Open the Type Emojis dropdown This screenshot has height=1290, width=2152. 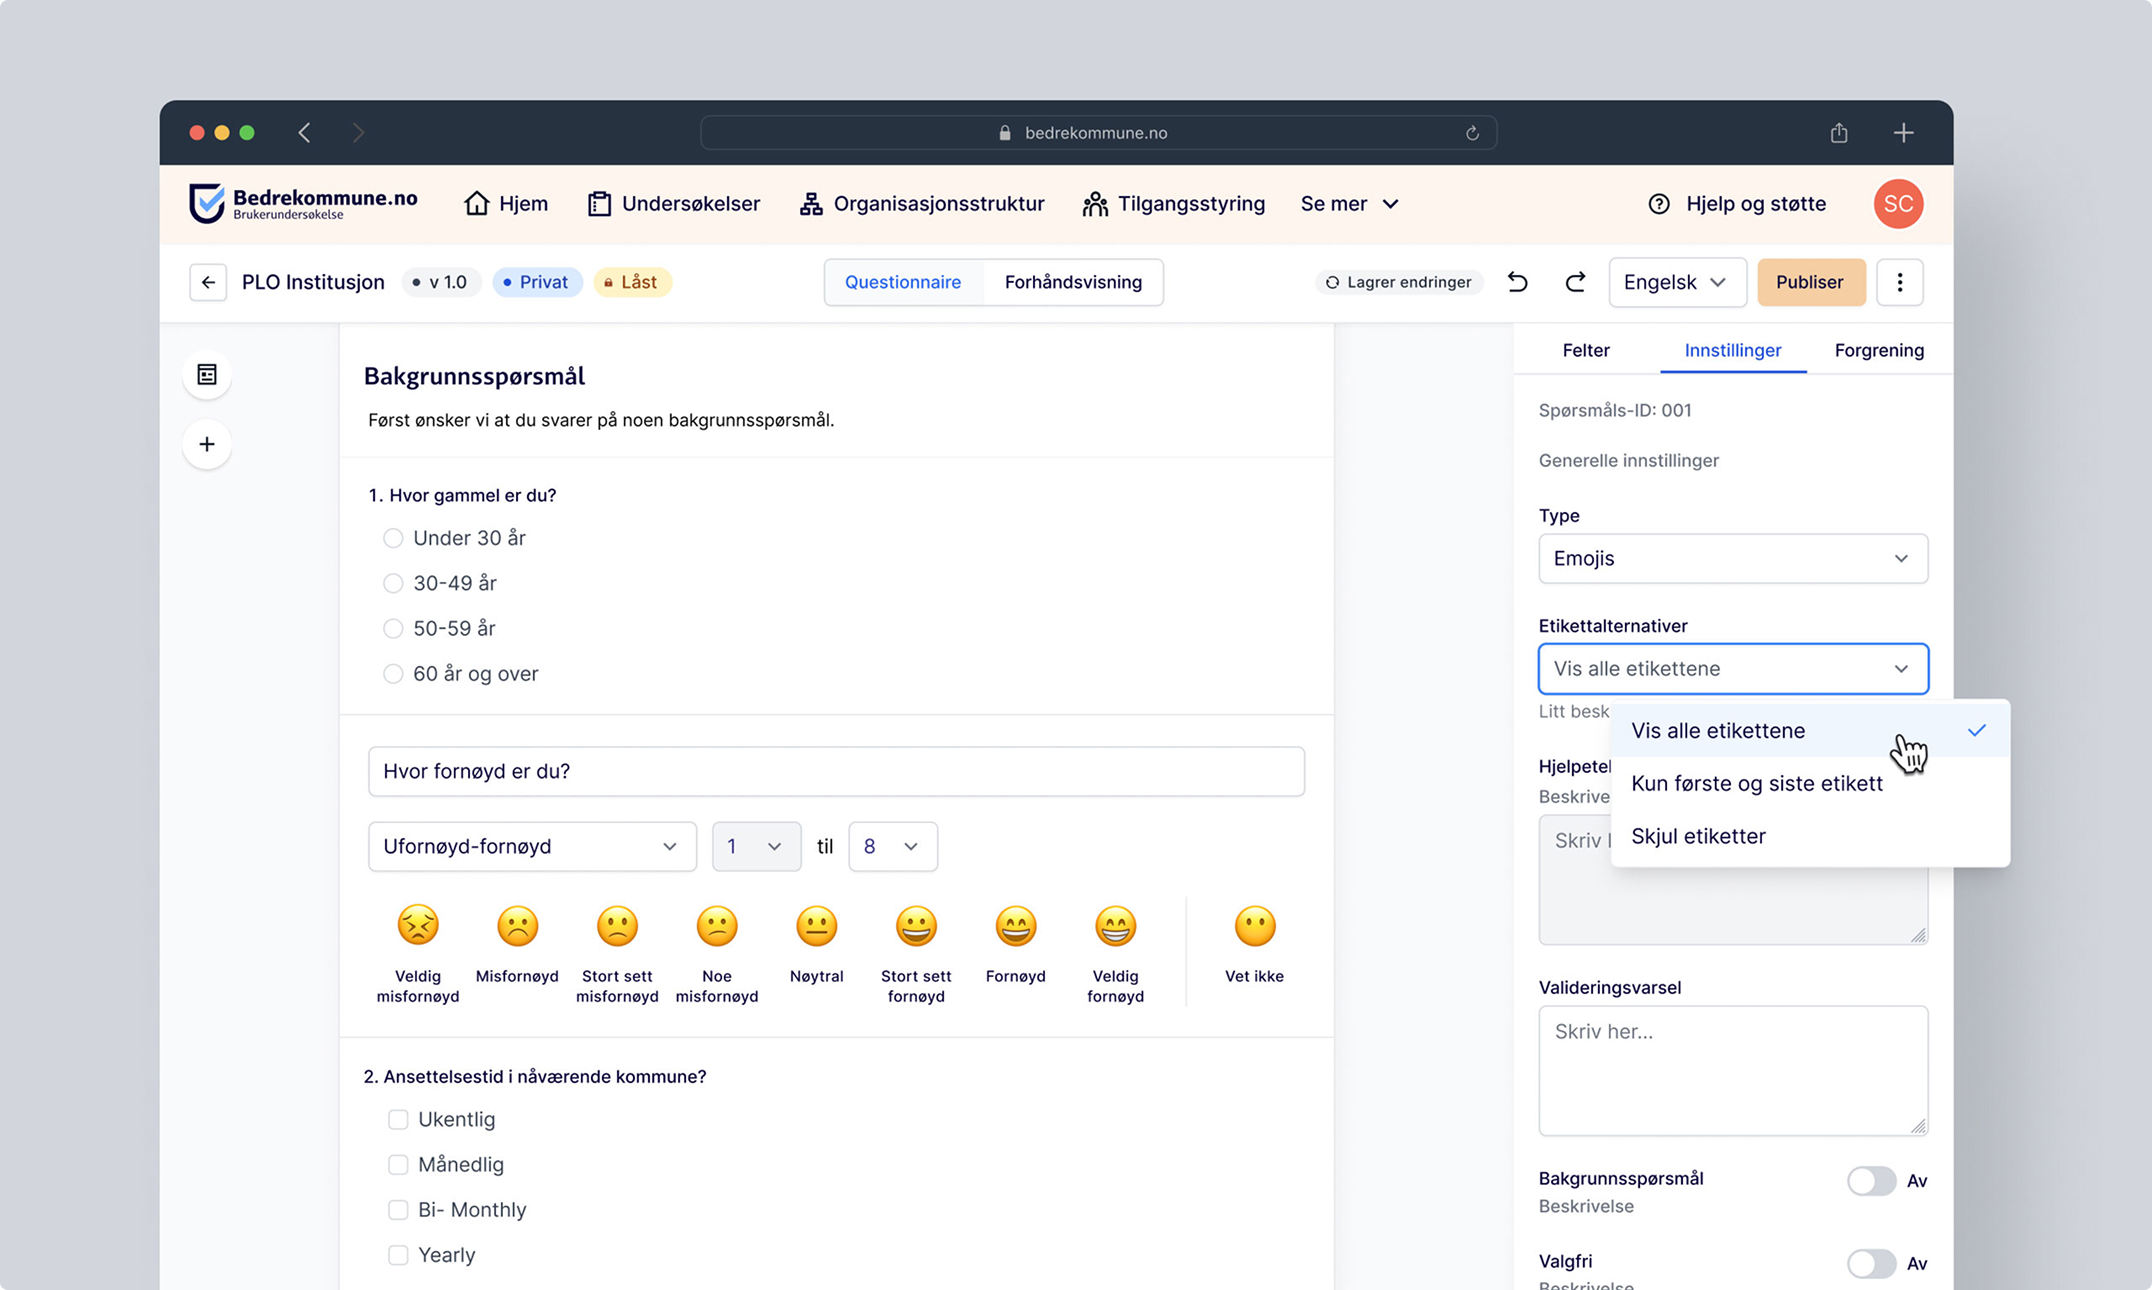pyautogui.click(x=1732, y=559)
